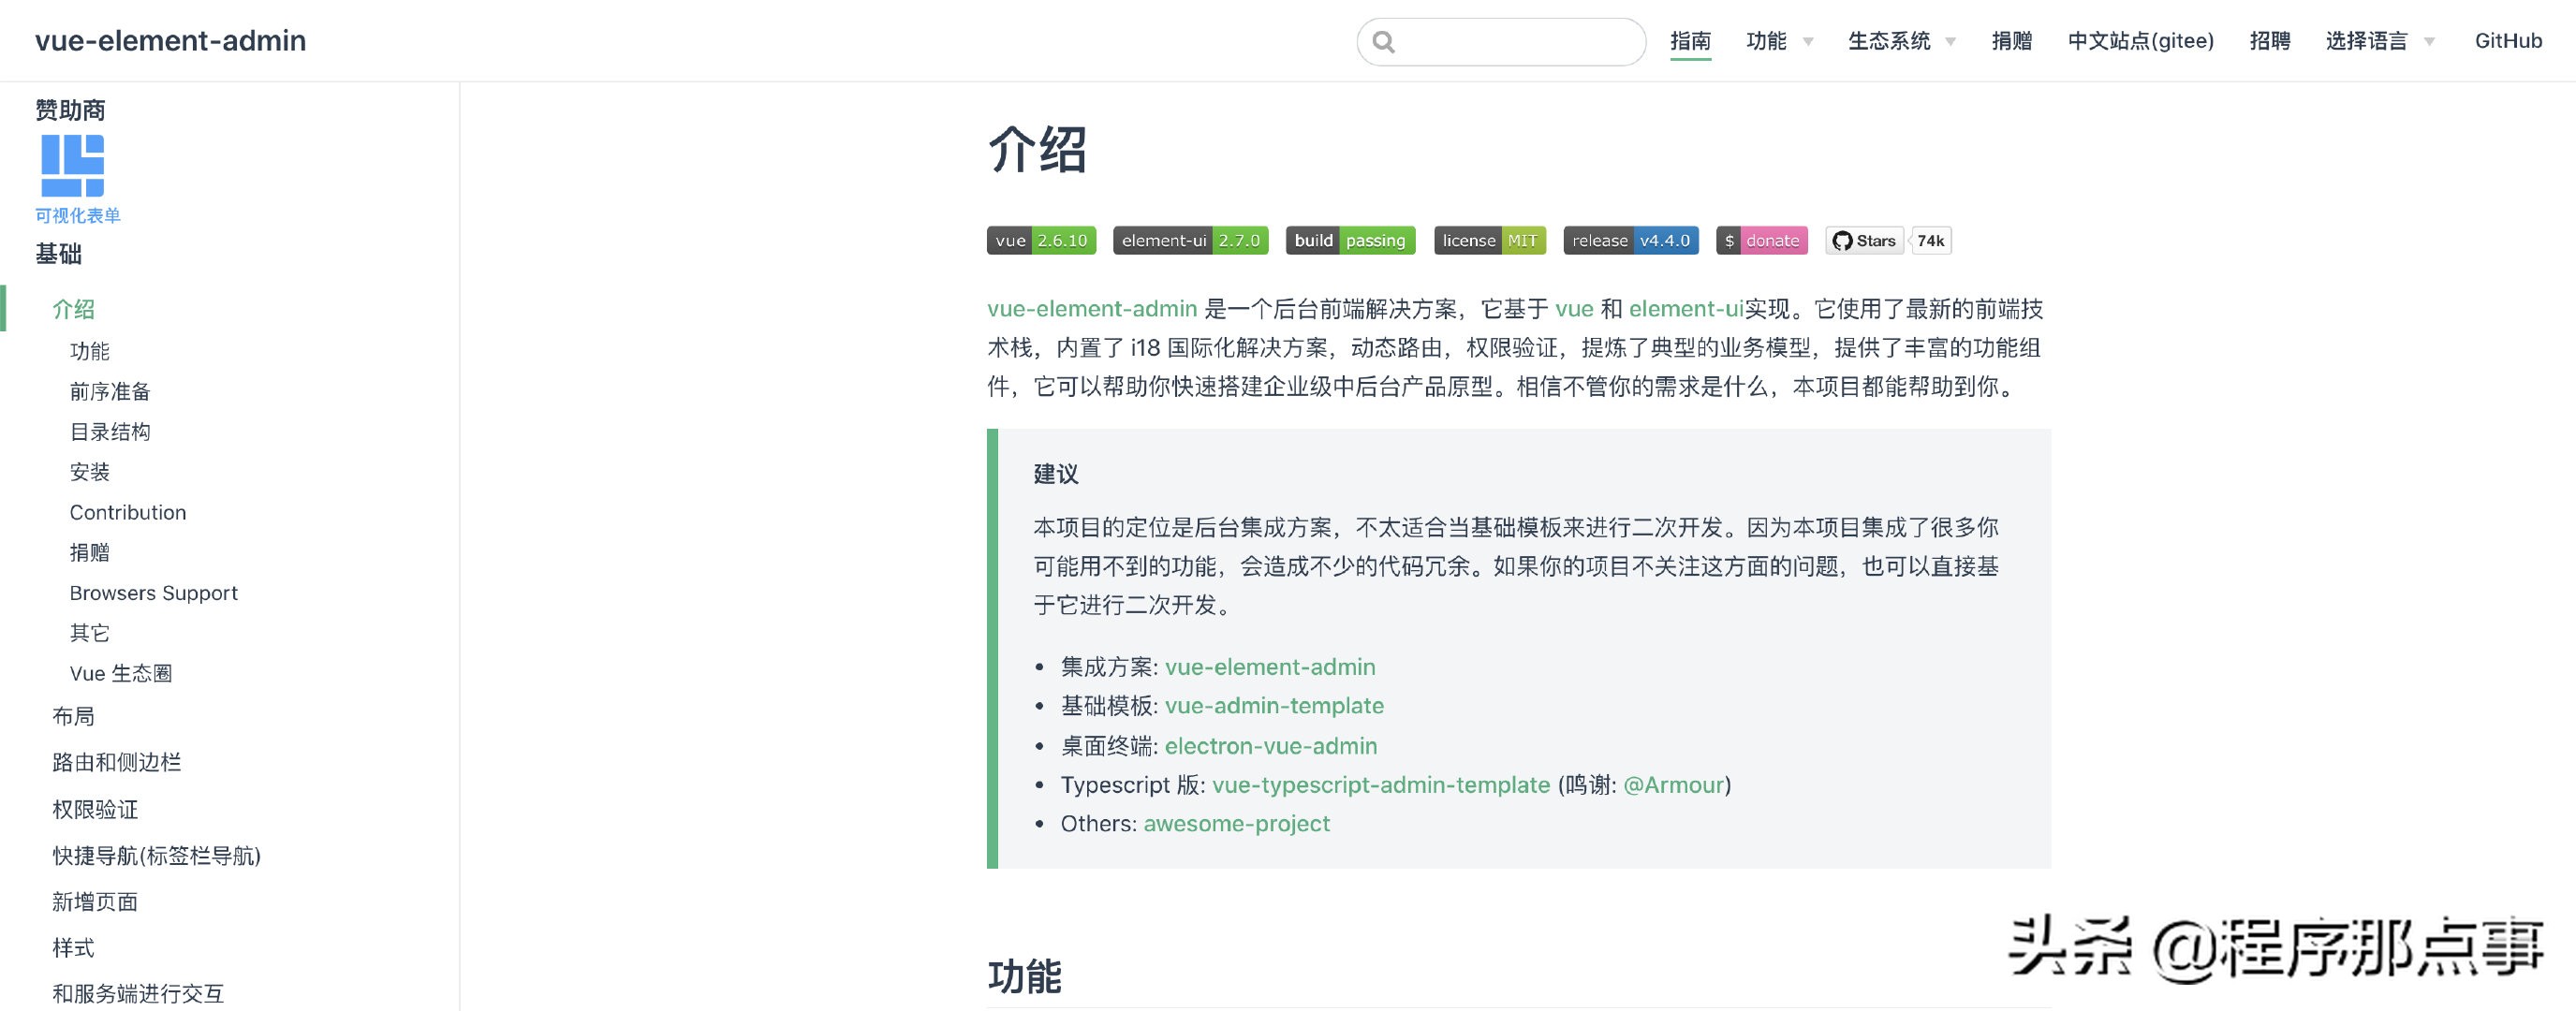
Task: Open the 选择语言 language menu
Action: pyautogui.click(x=2366, y=41)
